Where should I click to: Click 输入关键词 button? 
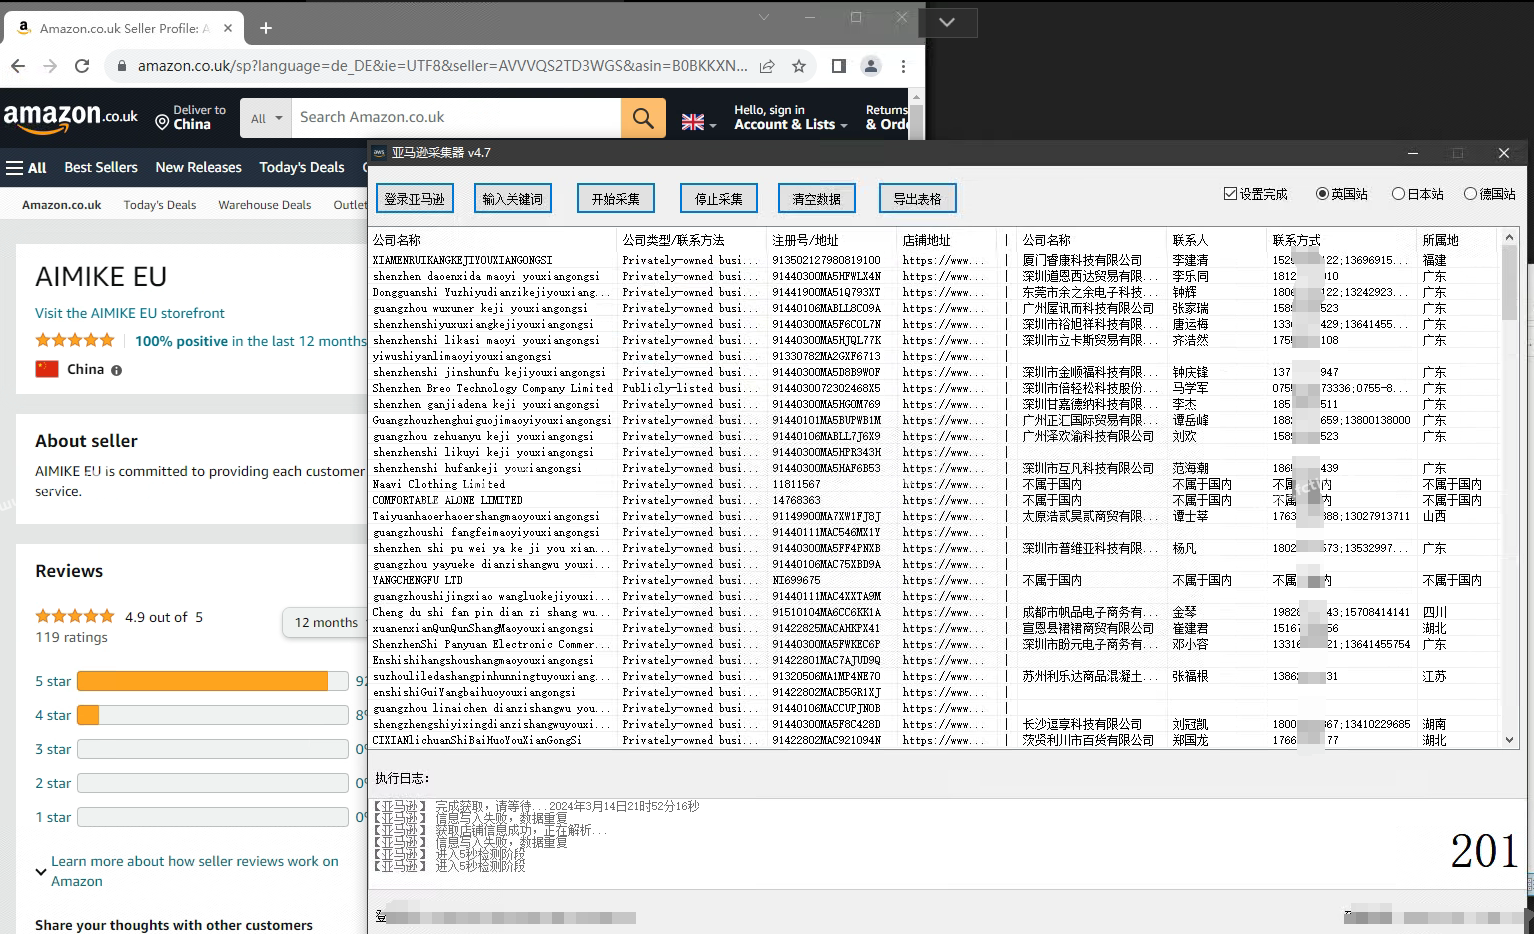tap(513, 198)
